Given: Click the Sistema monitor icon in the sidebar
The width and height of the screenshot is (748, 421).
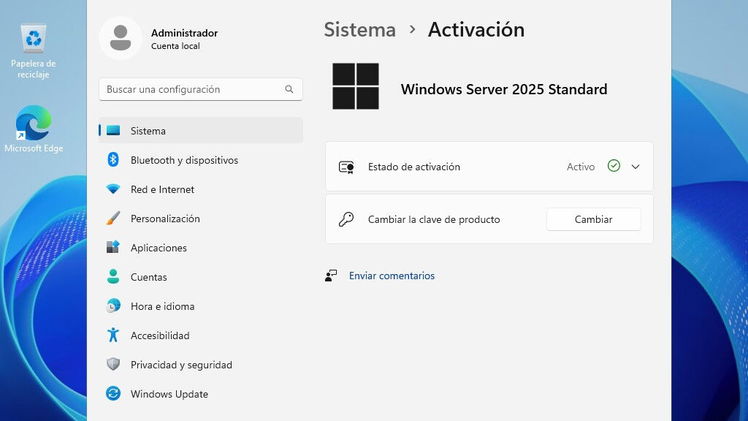Looking at the screenshot, I should pyautogui.click(x=113, y=130).
